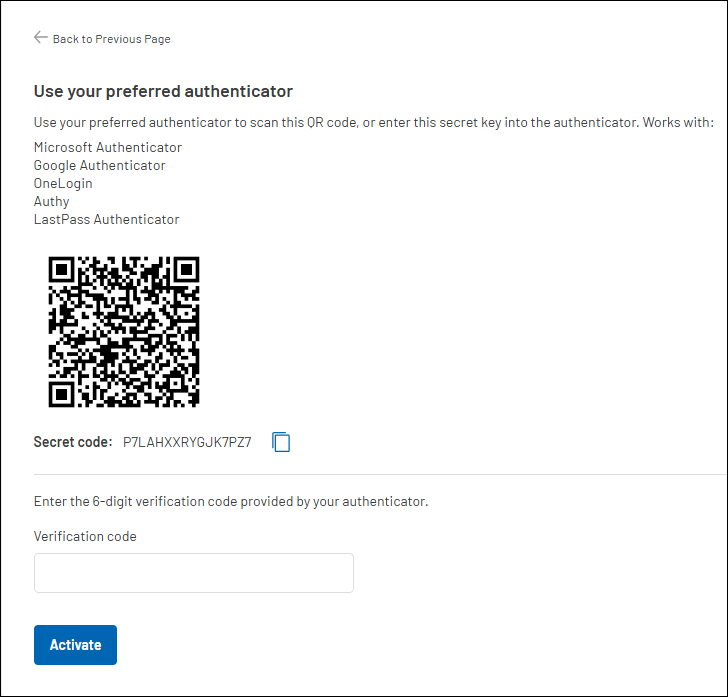Click the "Secret code:" label

73,442
